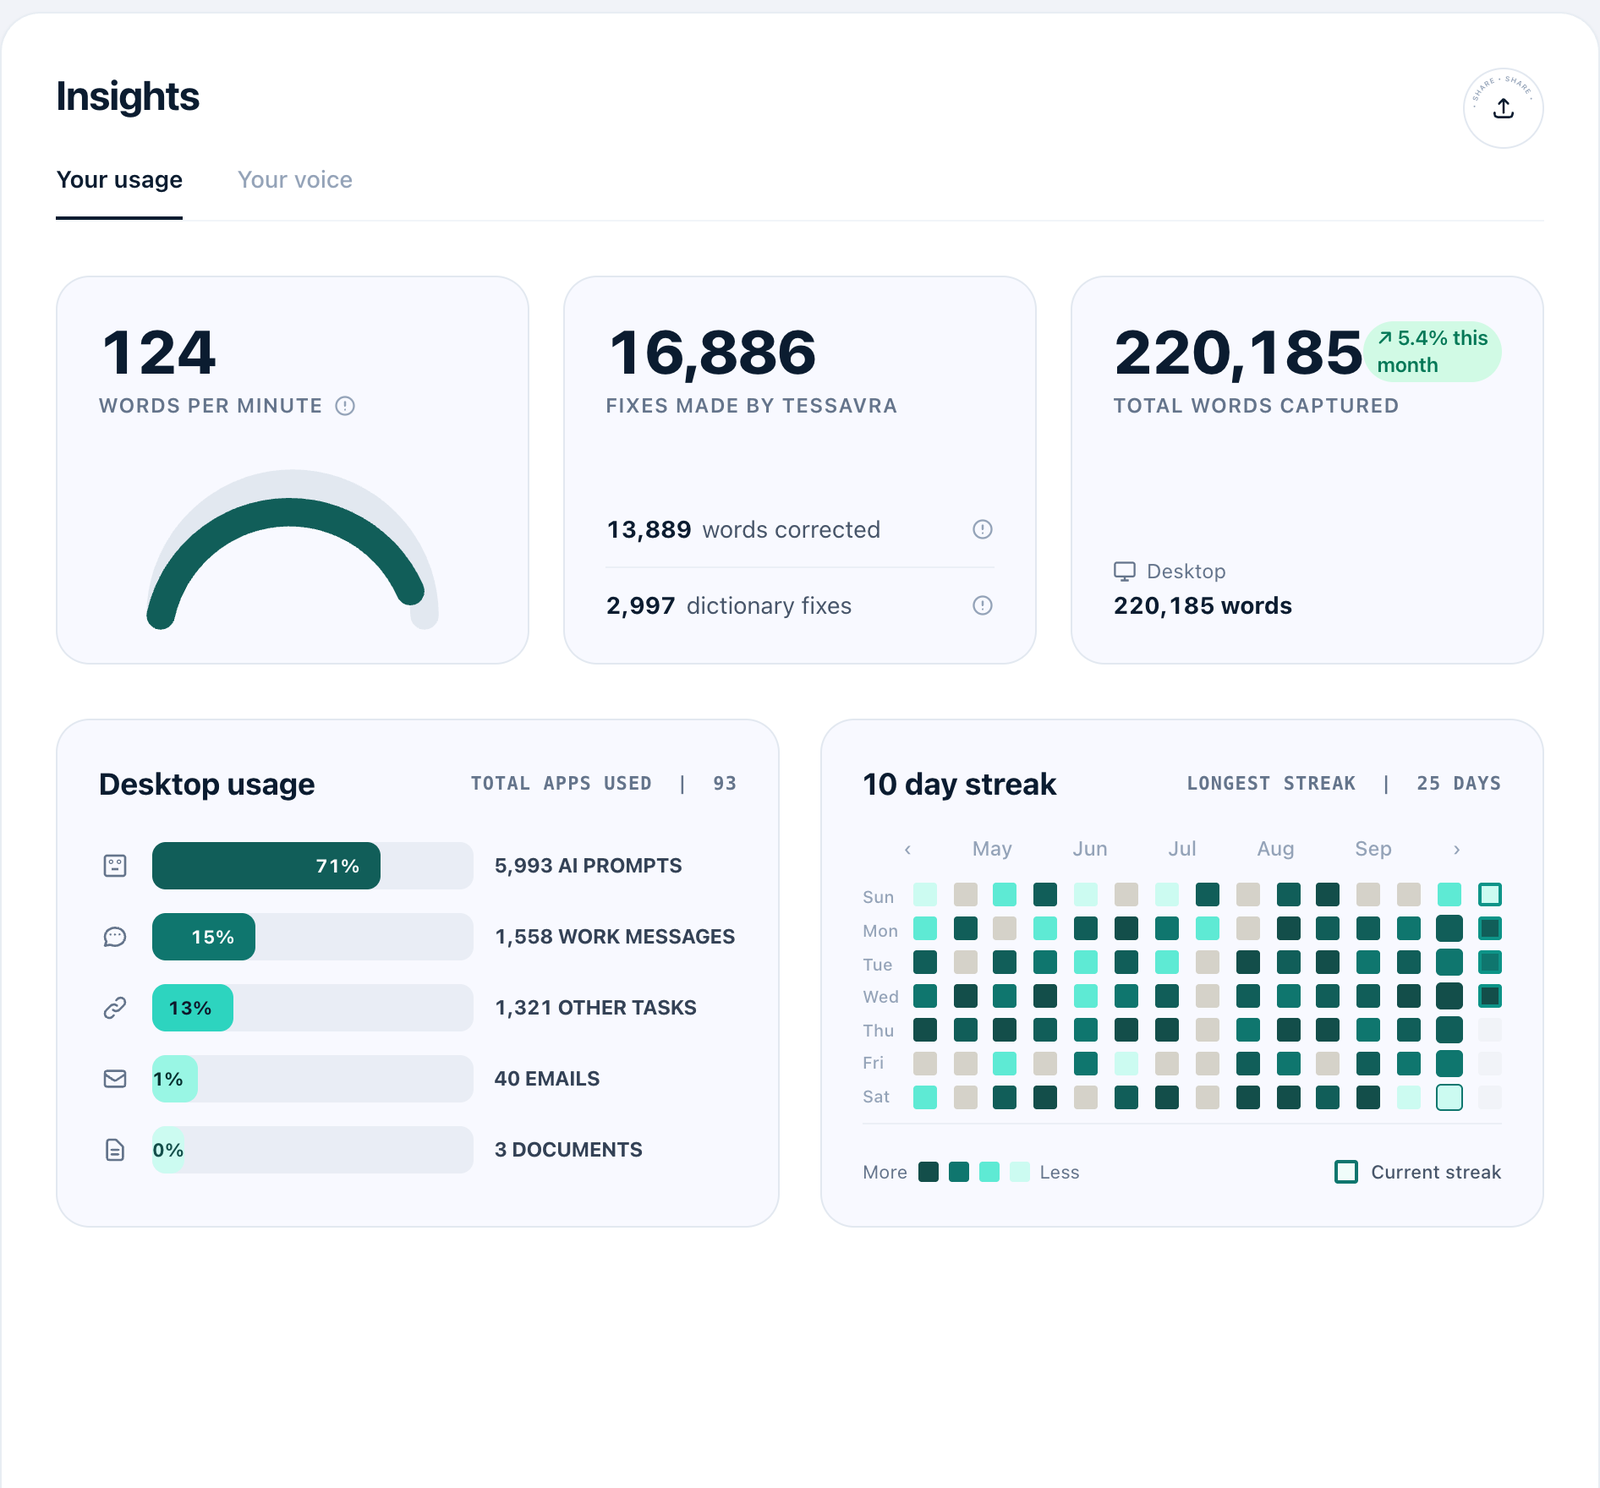The image size is (1600, 1488).
Task: Click the work messages chat bubble icon
Action: (x=115, y=937)
